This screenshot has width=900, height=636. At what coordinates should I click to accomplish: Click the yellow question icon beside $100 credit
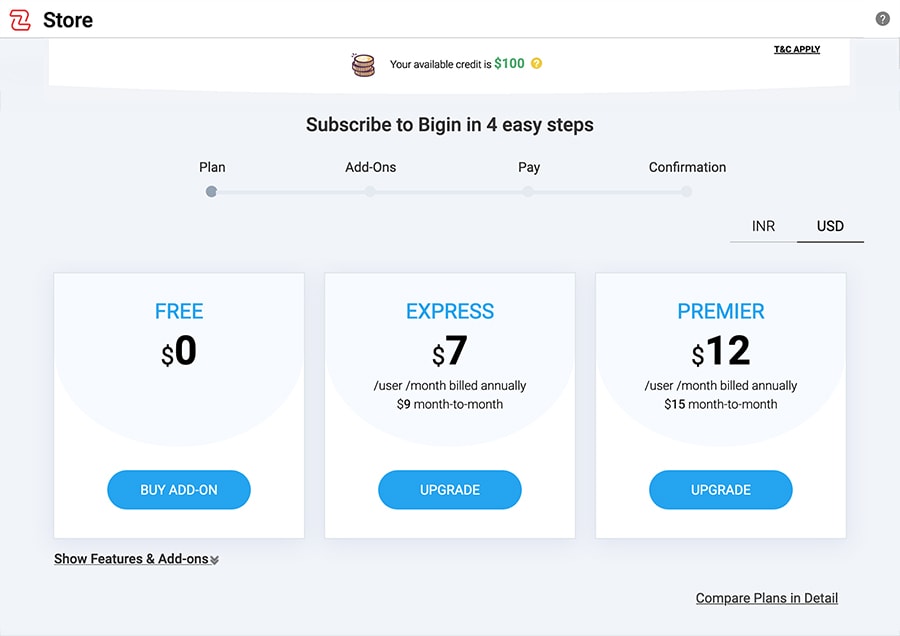tap(535, 63)
